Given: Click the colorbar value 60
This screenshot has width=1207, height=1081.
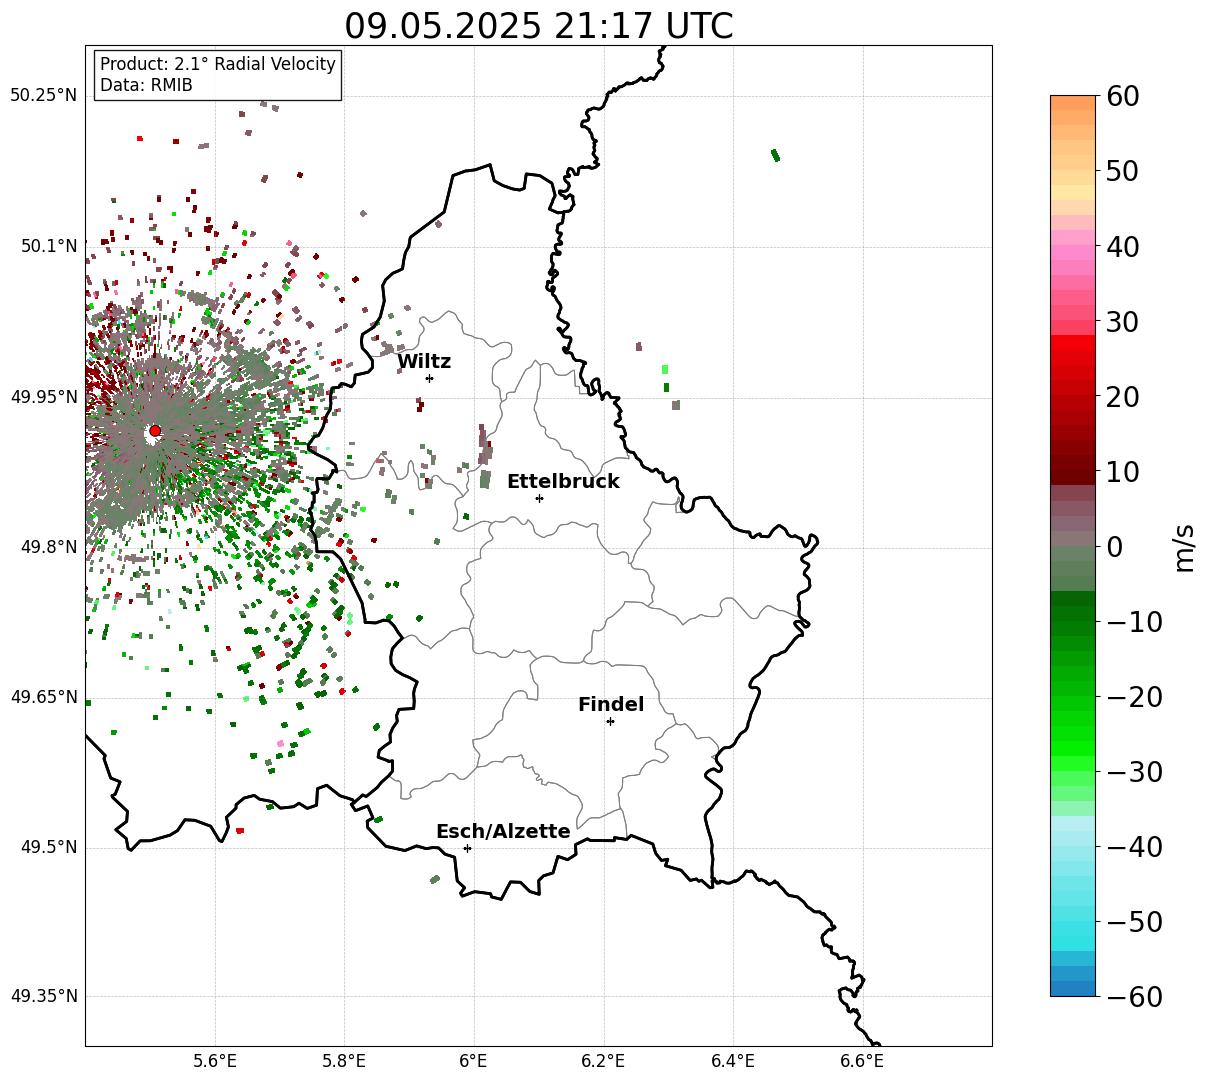Looking at the screenshot, I should (1123, 96).
